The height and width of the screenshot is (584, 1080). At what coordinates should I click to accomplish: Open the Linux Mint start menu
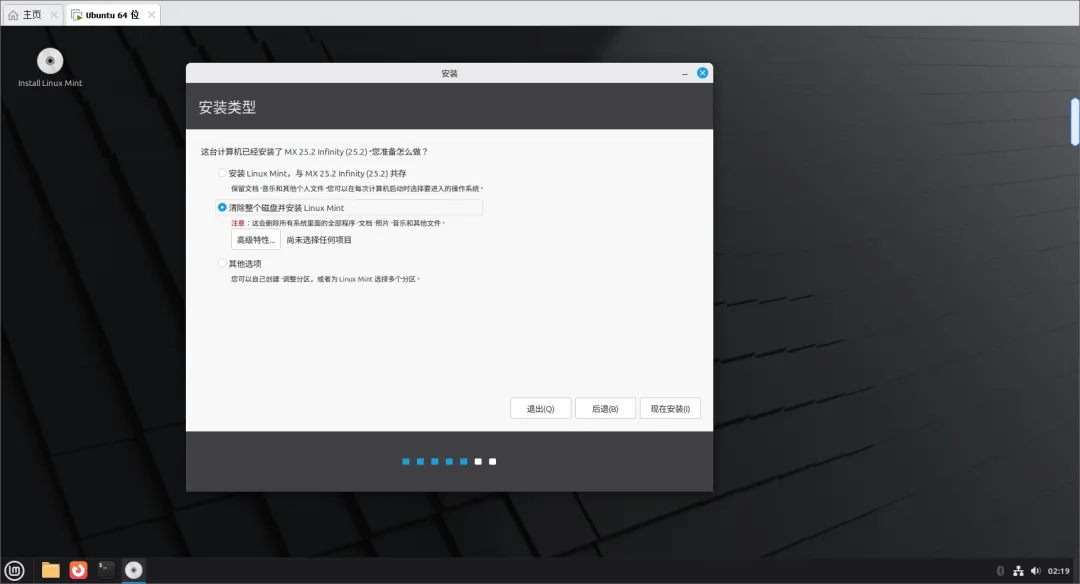pos(14,570)
